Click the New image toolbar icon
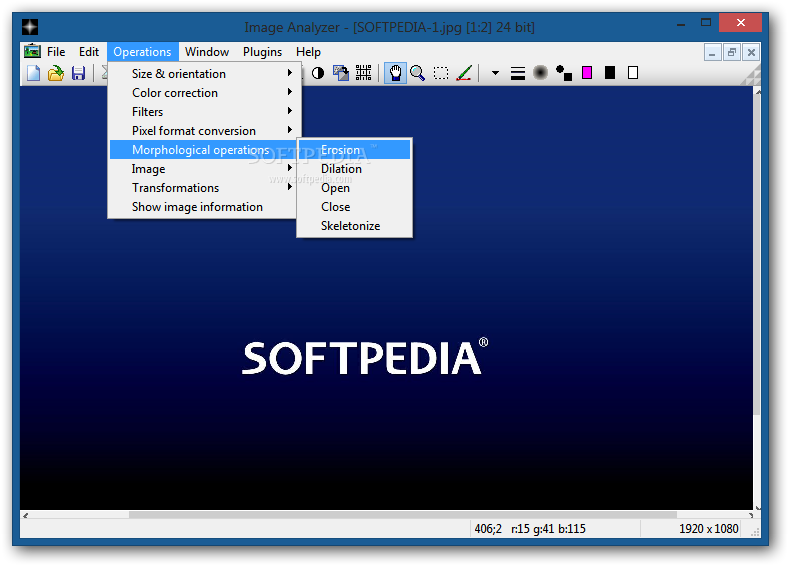 (33, 73)
